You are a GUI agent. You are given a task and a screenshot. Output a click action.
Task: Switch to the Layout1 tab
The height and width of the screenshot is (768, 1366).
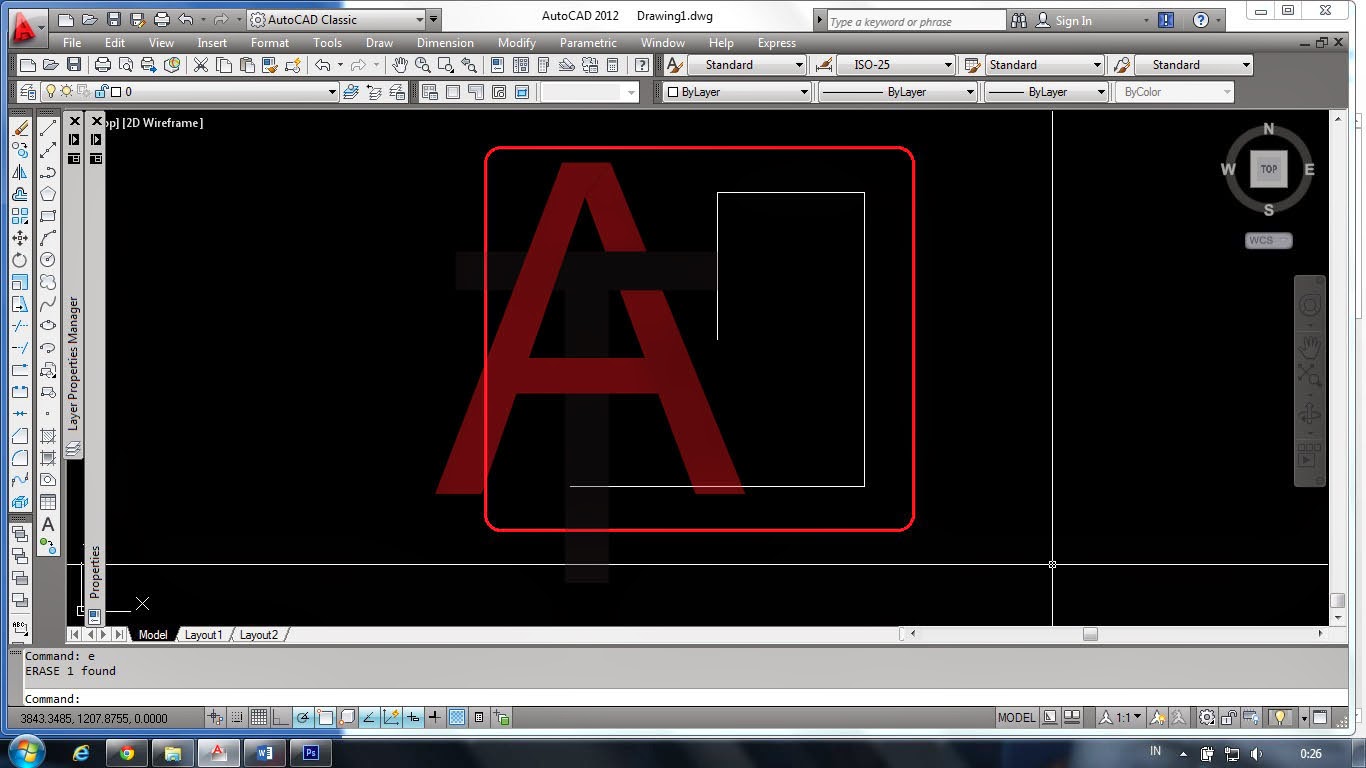[204, 635]
